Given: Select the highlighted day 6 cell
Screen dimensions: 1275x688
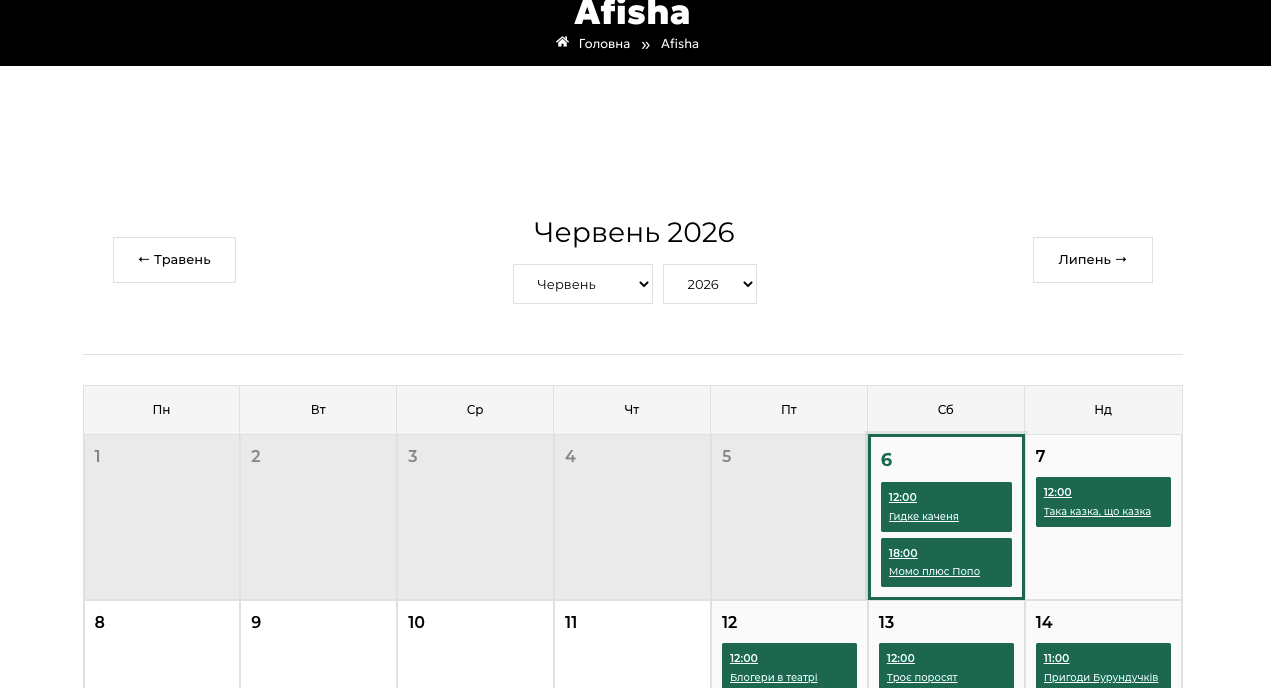Looking at the screenshot, I should tap(946, 517).
